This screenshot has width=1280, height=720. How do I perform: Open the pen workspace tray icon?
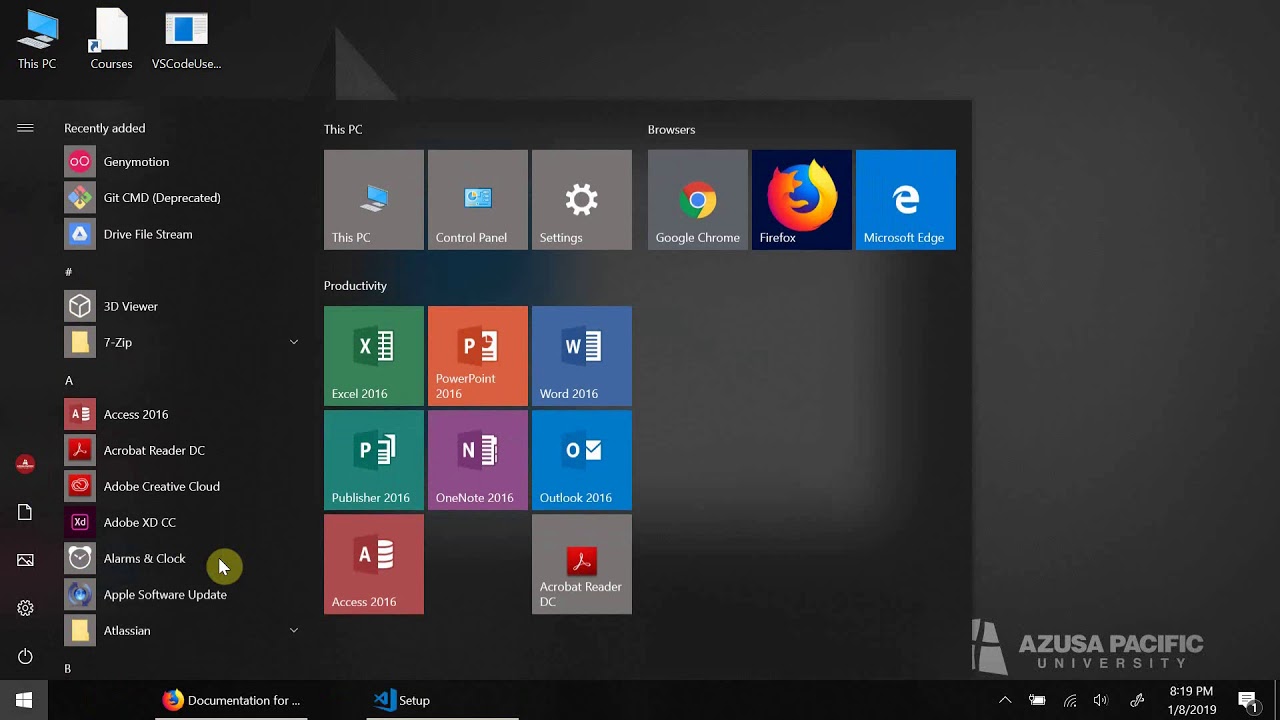coord(1137,700)
